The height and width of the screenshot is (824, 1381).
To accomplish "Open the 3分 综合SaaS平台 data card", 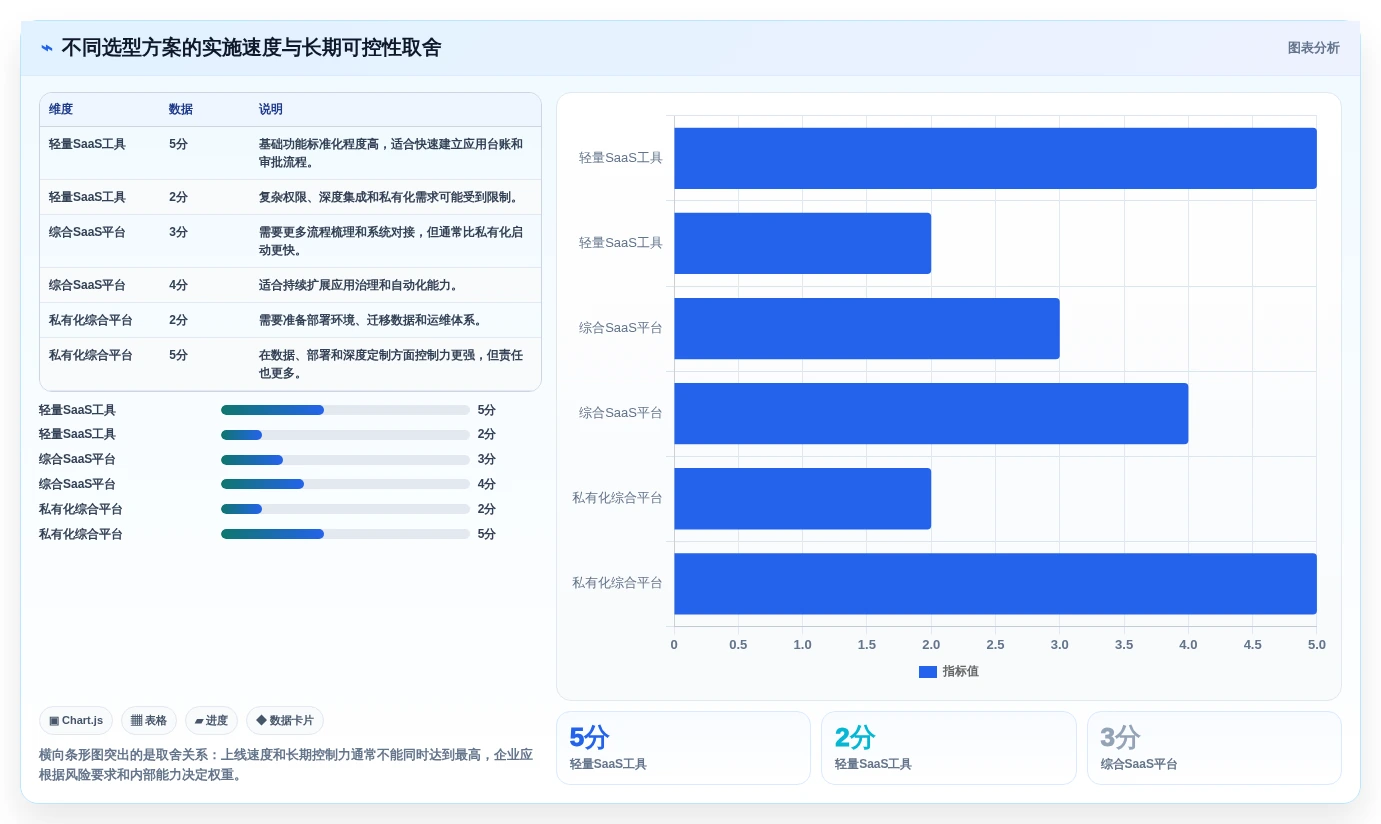I will 1214,748.
